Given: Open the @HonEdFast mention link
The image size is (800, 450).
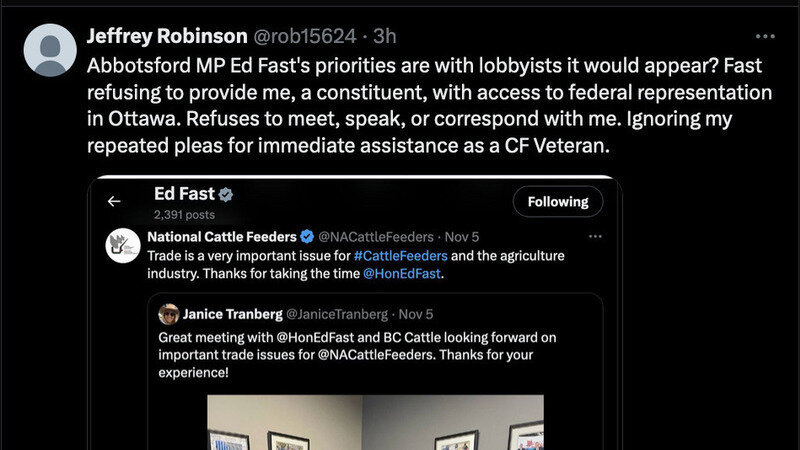Looking at the screenshot, I should [402, 274].
